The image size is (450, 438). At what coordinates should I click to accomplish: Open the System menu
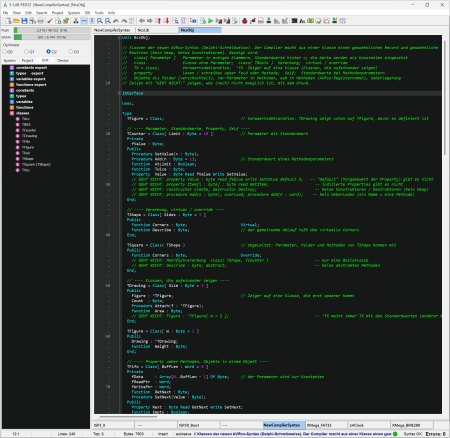(x=74, y=13)
